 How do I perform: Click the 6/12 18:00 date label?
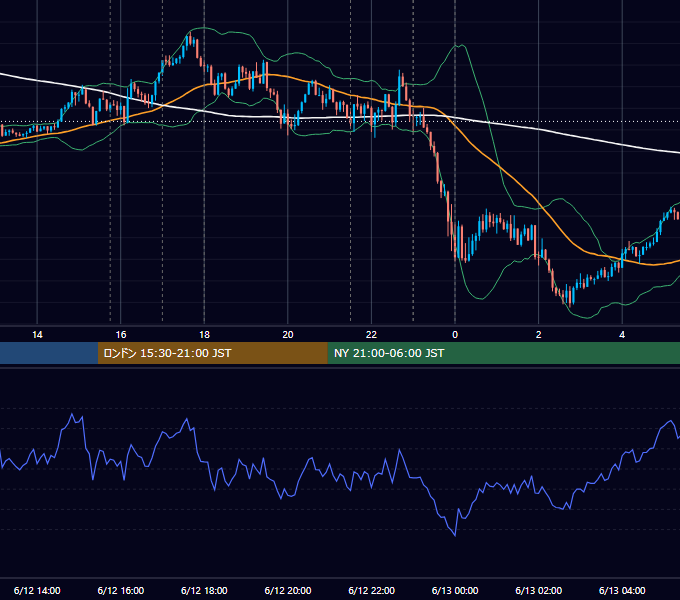(204, 590)
